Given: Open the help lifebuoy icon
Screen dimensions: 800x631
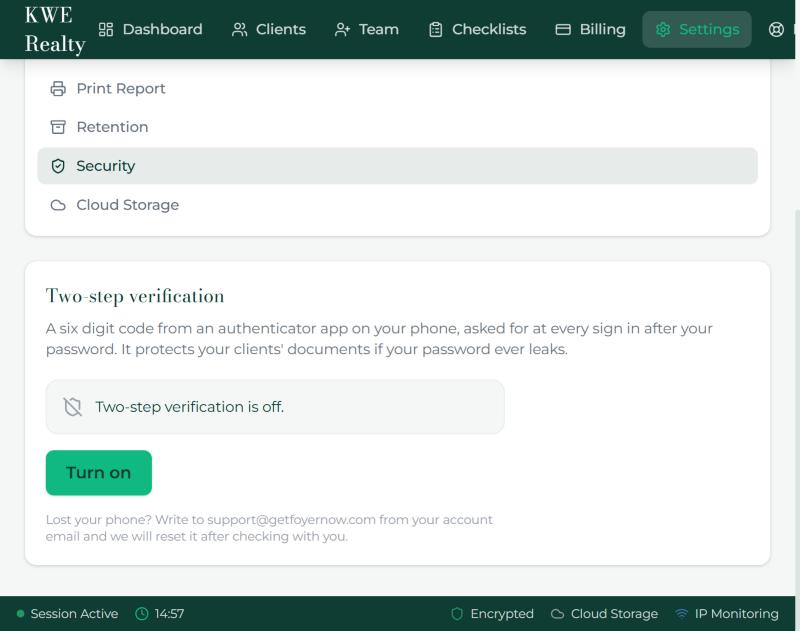Looking at the screenshot, I should tap(776, 30).
